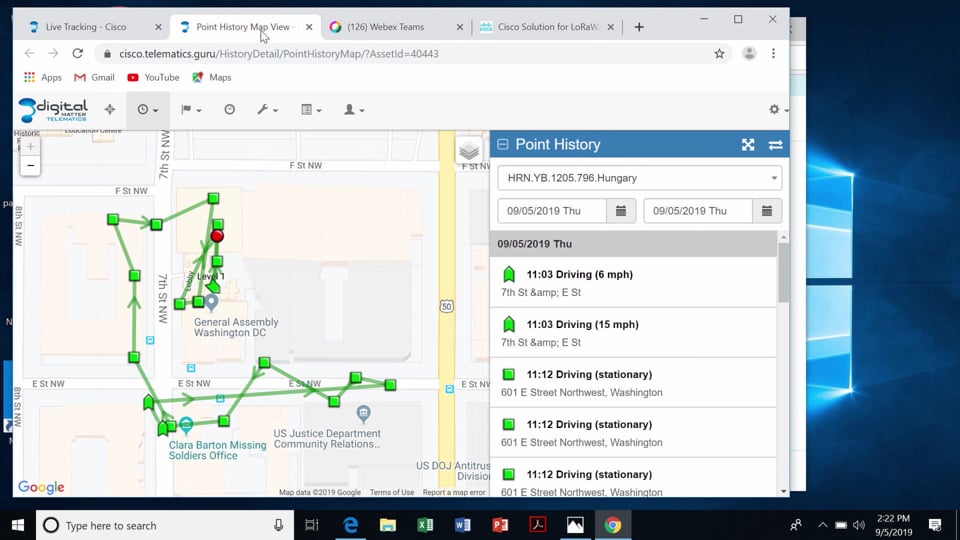
Task: Open the Chrome profile avatar
Action: (x=749, y=54)
